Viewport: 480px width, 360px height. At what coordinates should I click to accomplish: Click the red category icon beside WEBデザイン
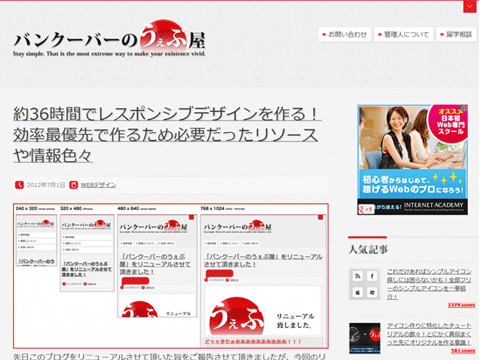[73, 185]
